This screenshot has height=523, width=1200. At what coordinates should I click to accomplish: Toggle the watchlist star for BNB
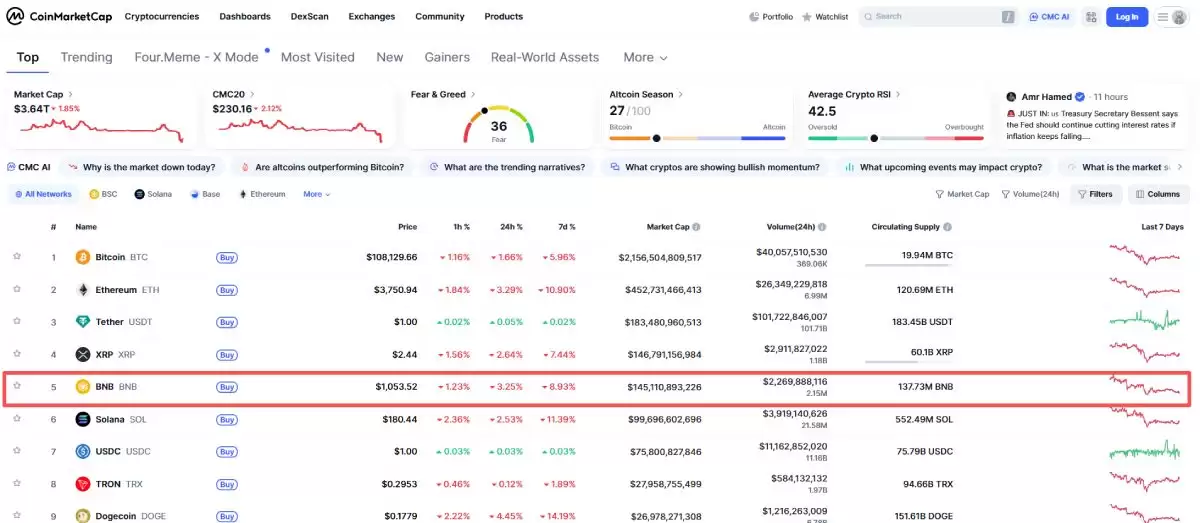click(17, 386)
